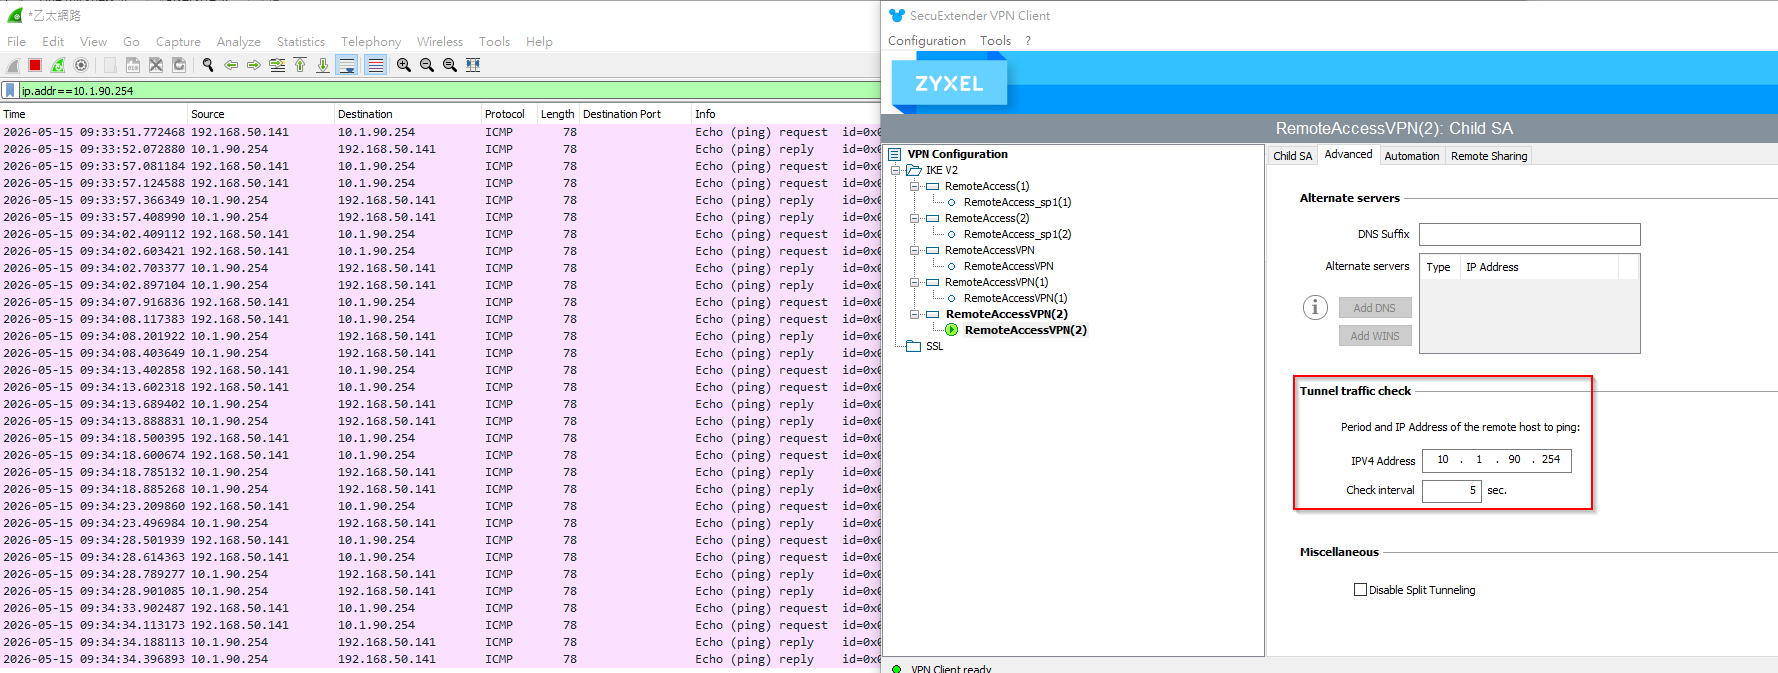
Task: Zoom out packet list text
Action: click(427, 65)
